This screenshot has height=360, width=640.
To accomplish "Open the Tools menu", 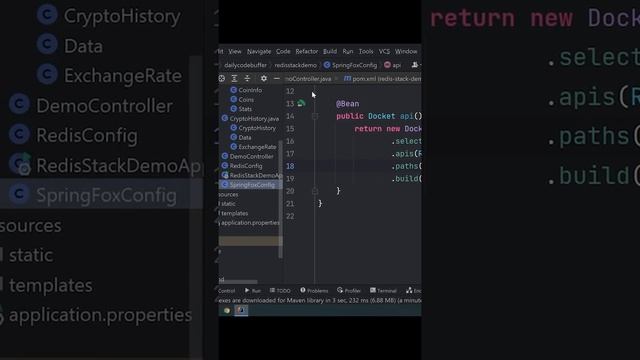I will 366,51.
